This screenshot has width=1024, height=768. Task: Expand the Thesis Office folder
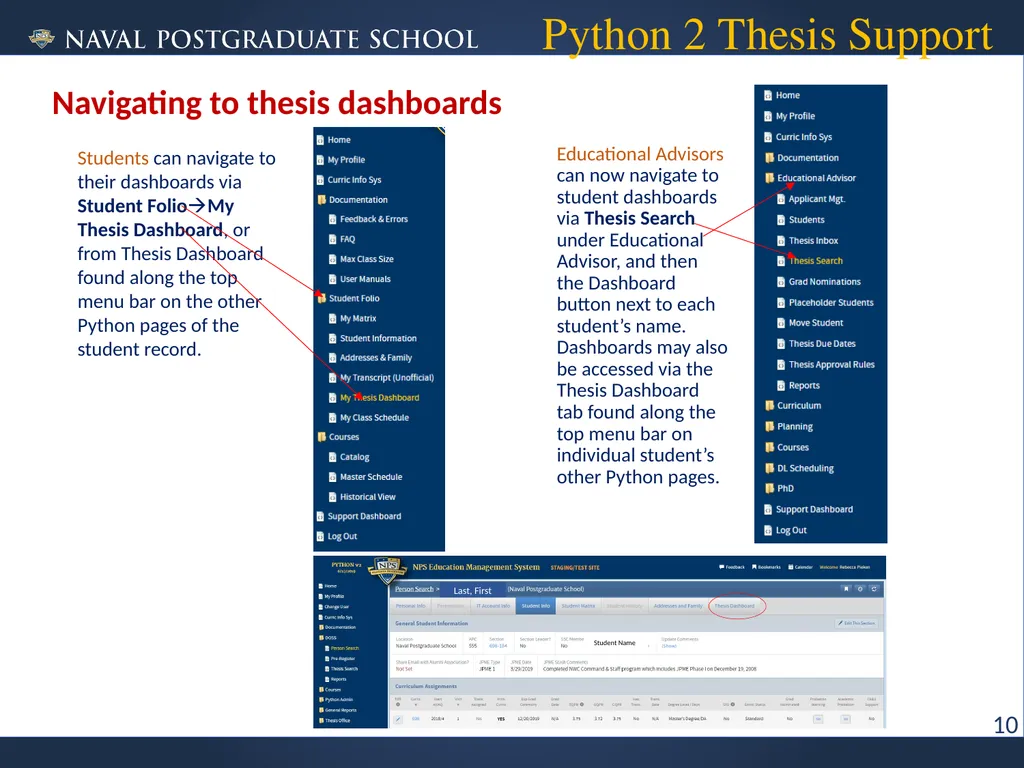[334, 721]
